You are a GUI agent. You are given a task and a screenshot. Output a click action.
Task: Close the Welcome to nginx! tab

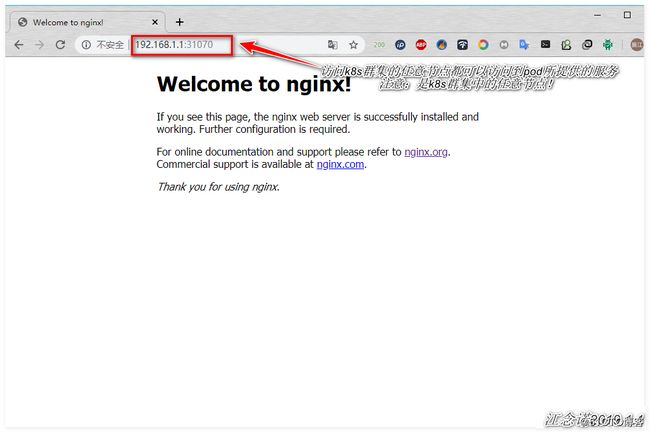(155, 22)
